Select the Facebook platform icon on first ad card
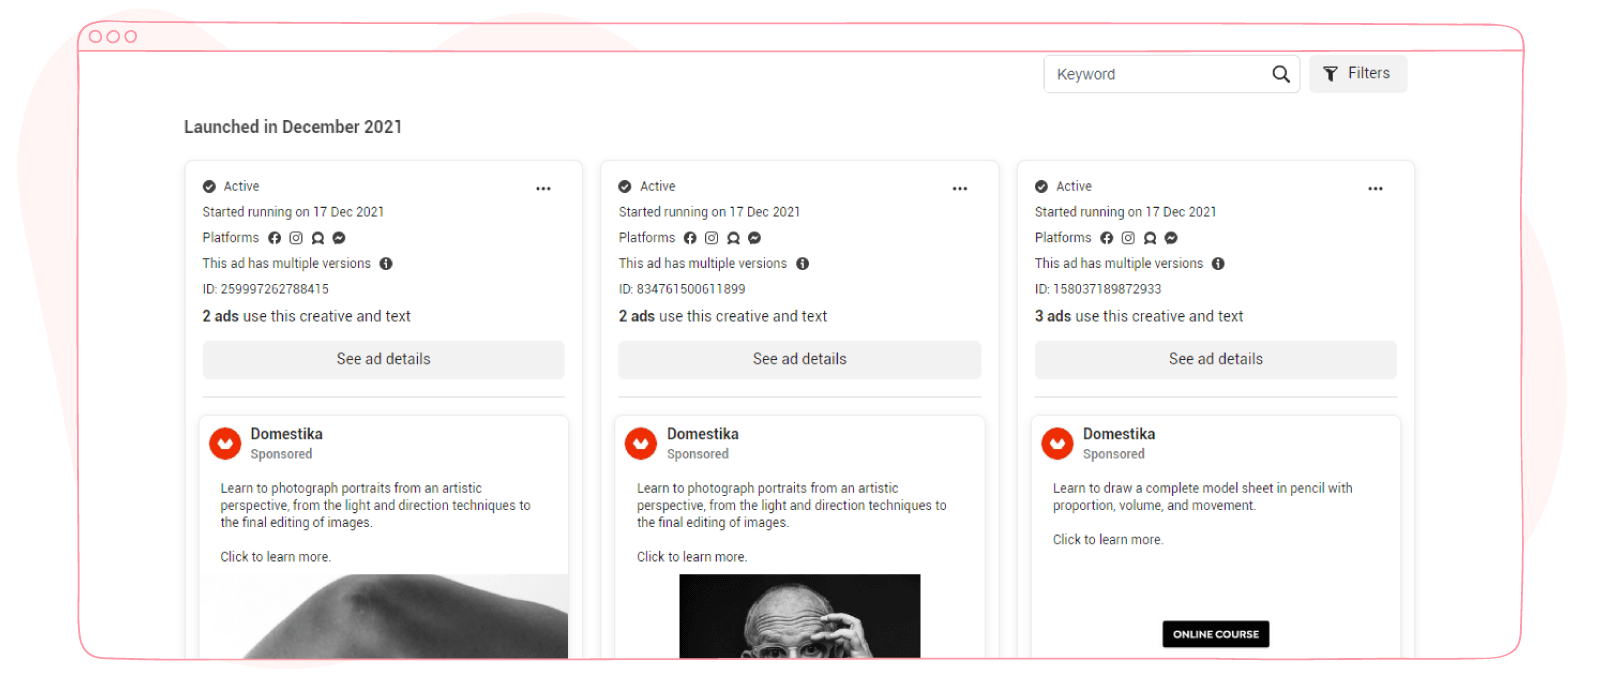The height and width of the screenshot is (680, 1600). coord(274,237)
